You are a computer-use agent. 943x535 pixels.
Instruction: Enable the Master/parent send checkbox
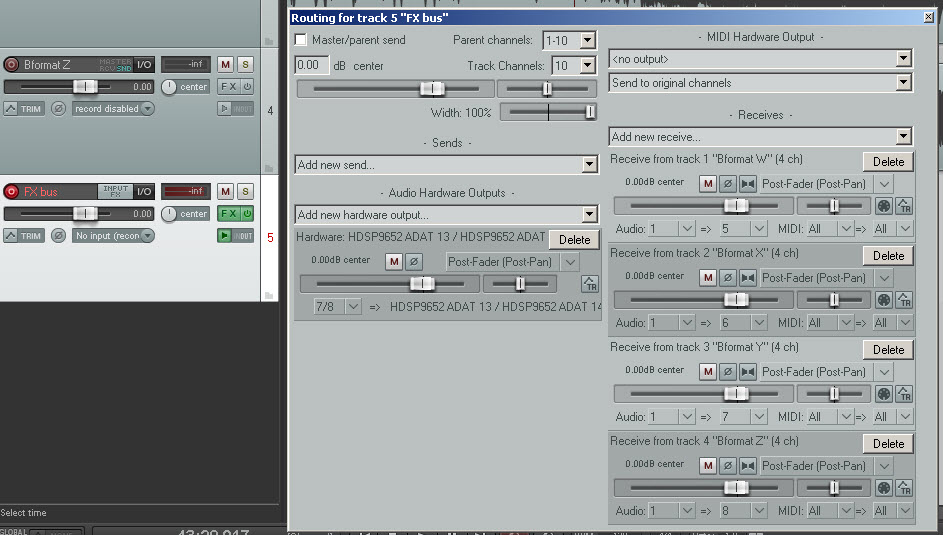tap(301, 40)
